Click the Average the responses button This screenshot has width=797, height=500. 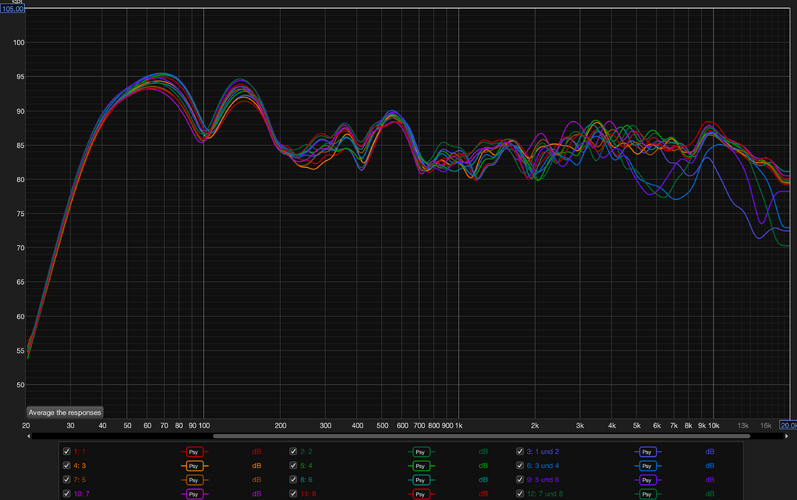[64, 412]
